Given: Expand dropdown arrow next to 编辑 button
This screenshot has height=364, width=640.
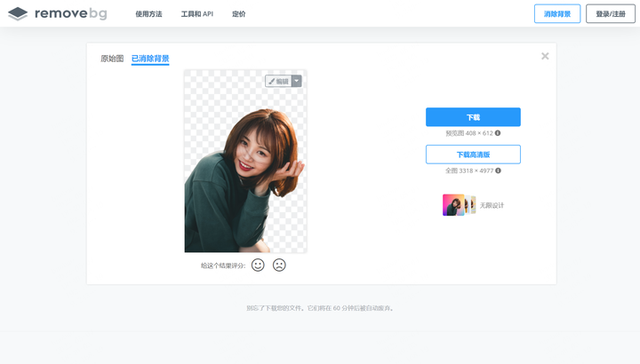Looking at the screenshot, I should [x=297, y=81].
